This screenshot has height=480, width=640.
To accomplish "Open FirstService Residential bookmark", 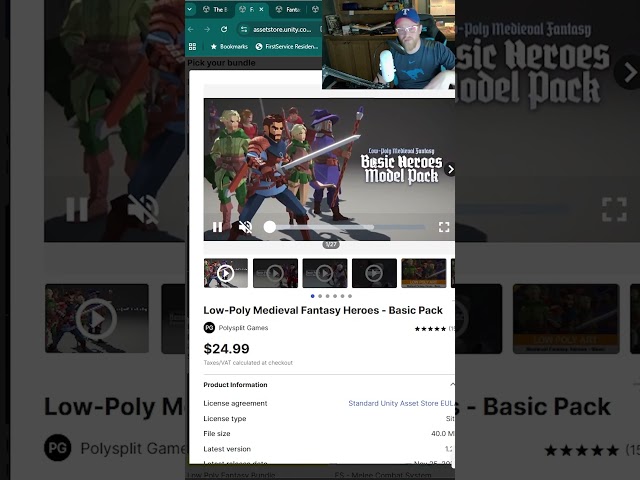I will [287, 47].
